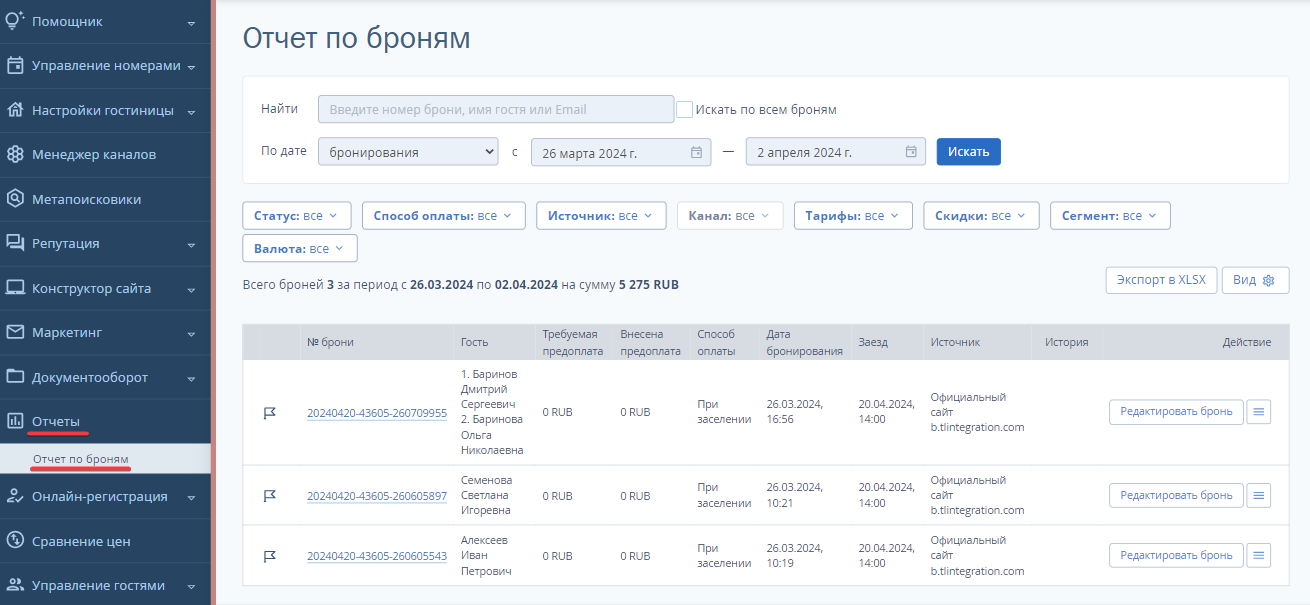This screenshot has width=1310, height=605.
Task: Click the Менеджер каналов sidebar icon
Action: (15, 155)
